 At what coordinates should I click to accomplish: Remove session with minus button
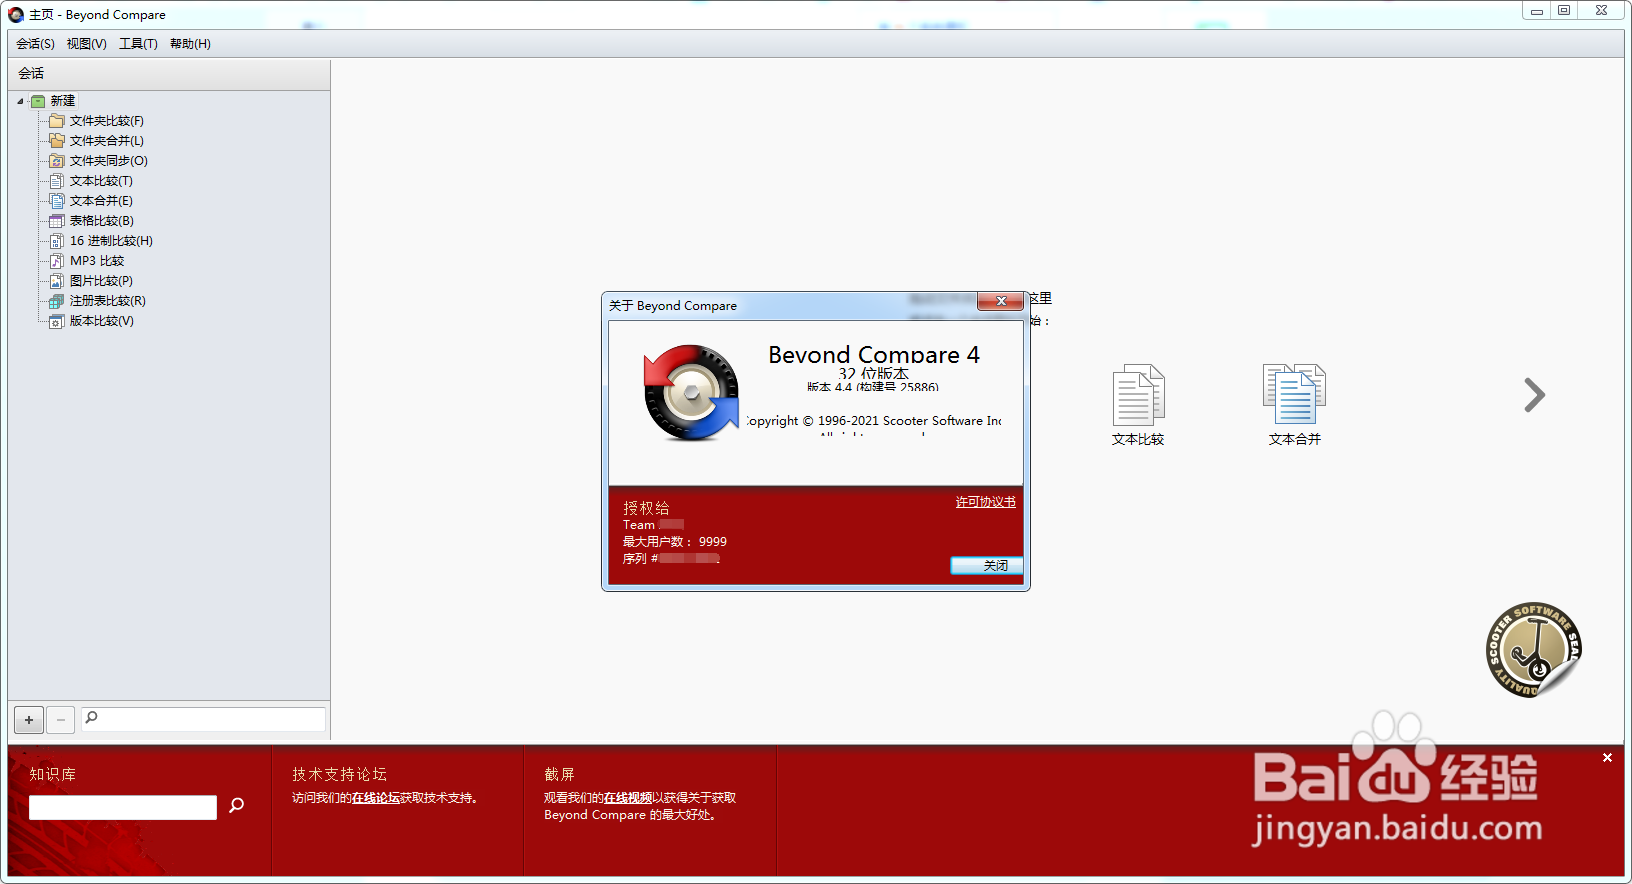click(61, 719)
